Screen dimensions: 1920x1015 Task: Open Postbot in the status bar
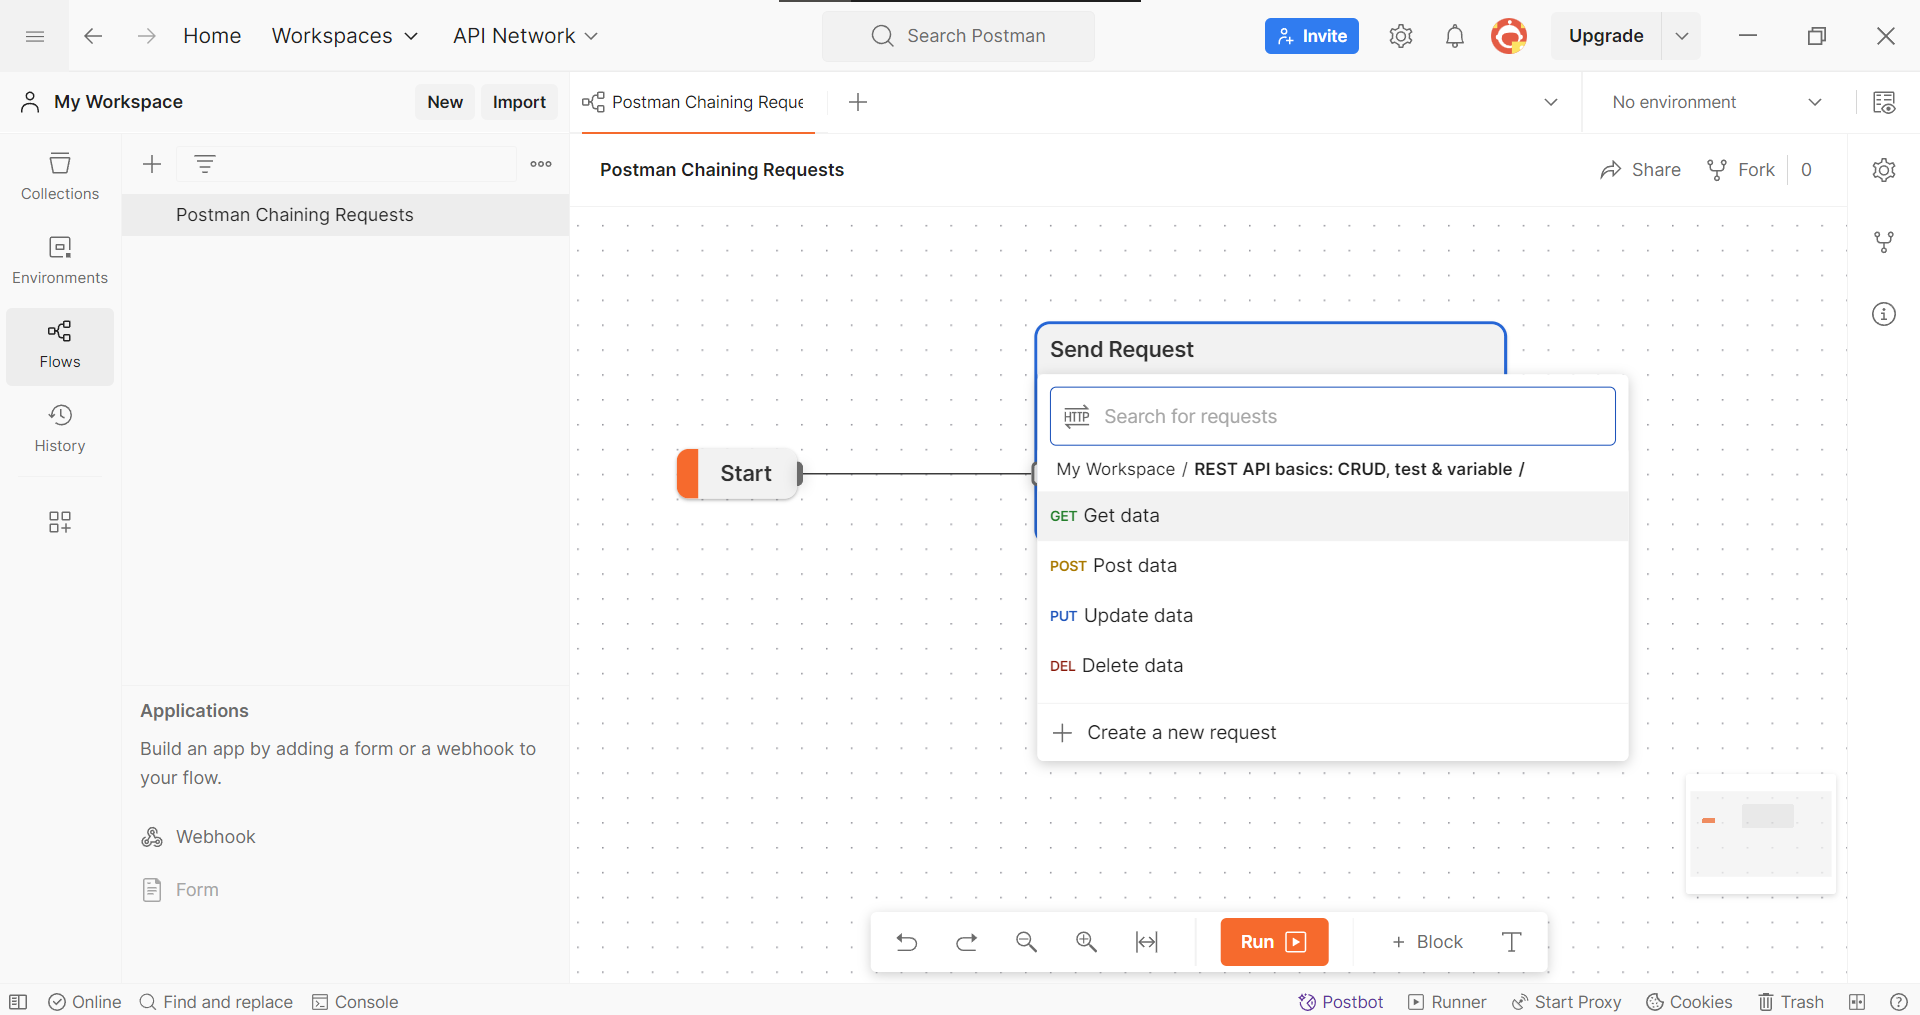[x=1341, y=1002]
